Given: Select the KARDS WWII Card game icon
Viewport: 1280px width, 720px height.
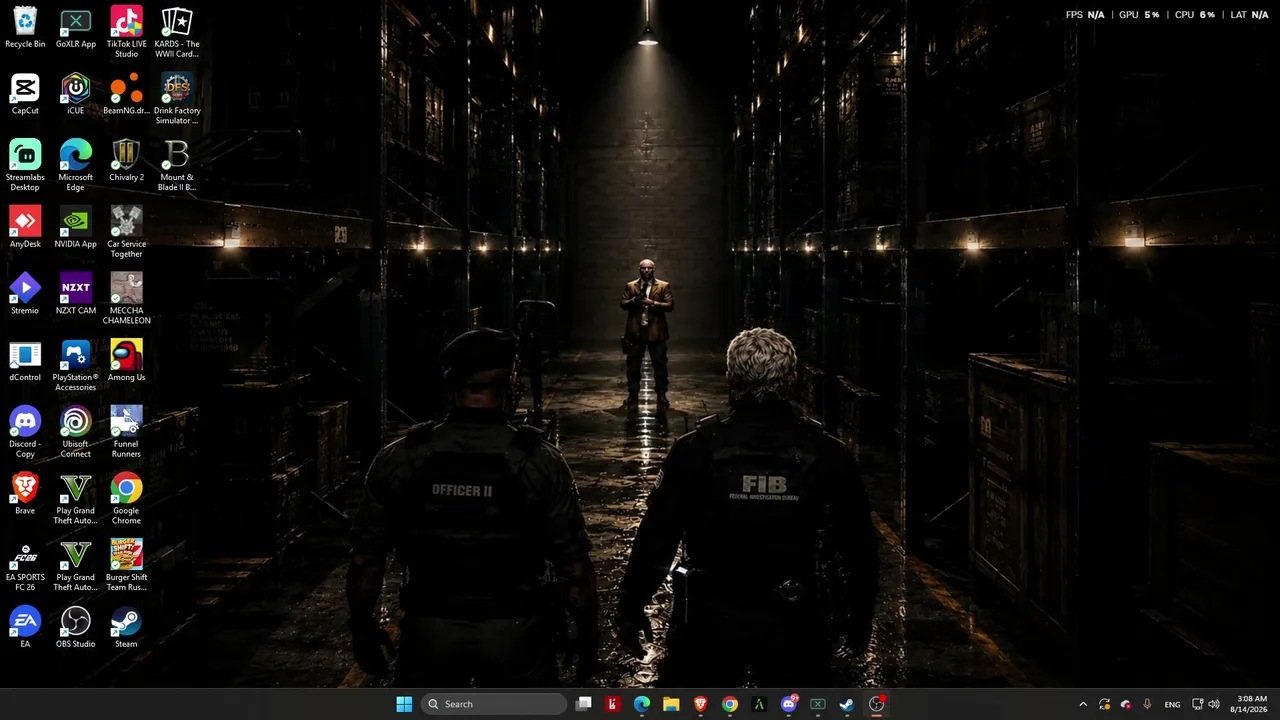Looking at the screenshot, I should (176, 32).
